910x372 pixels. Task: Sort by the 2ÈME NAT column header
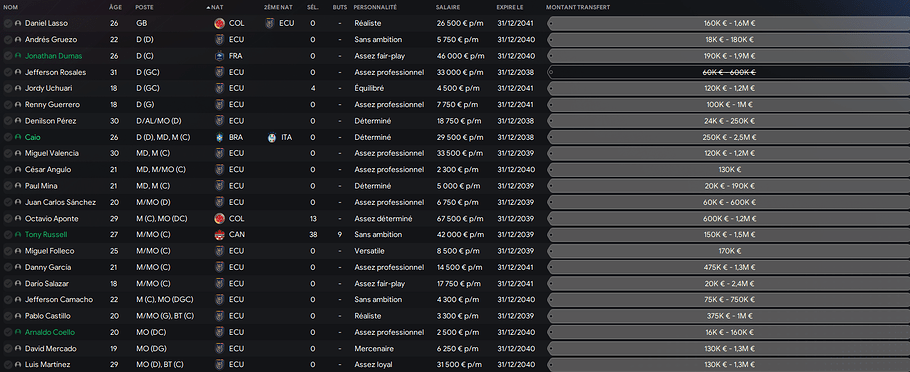point(278,8)
